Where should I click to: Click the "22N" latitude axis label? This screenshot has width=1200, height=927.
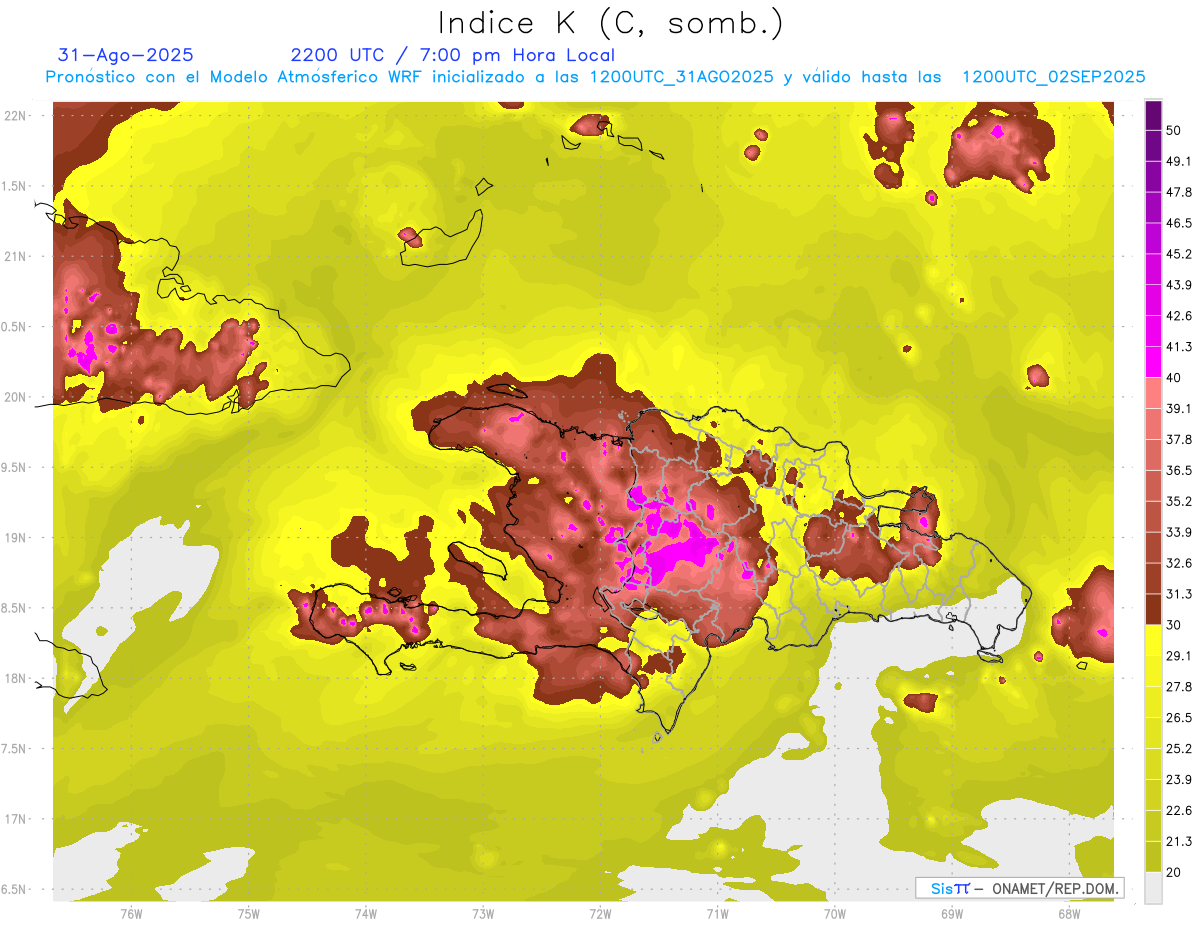[x=14, y=115]
